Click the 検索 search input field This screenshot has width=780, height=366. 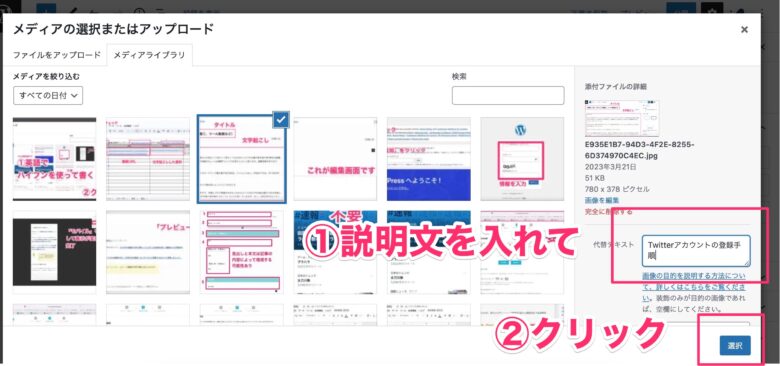(x=508, y=95)
